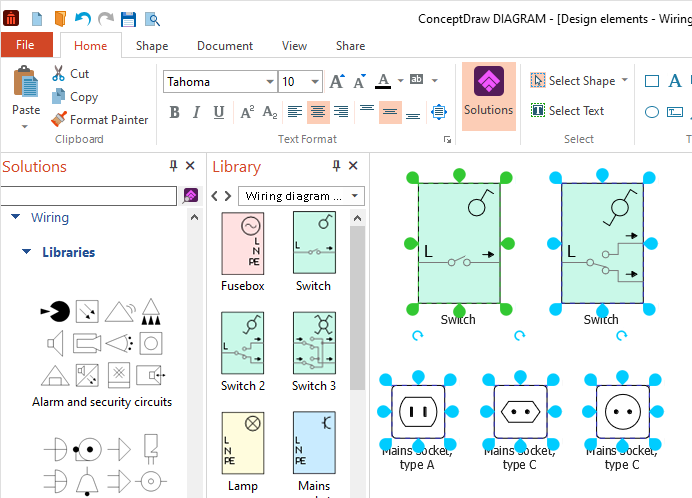
Task: Click the Print preview magnifier icon
Action: (152, 19)
